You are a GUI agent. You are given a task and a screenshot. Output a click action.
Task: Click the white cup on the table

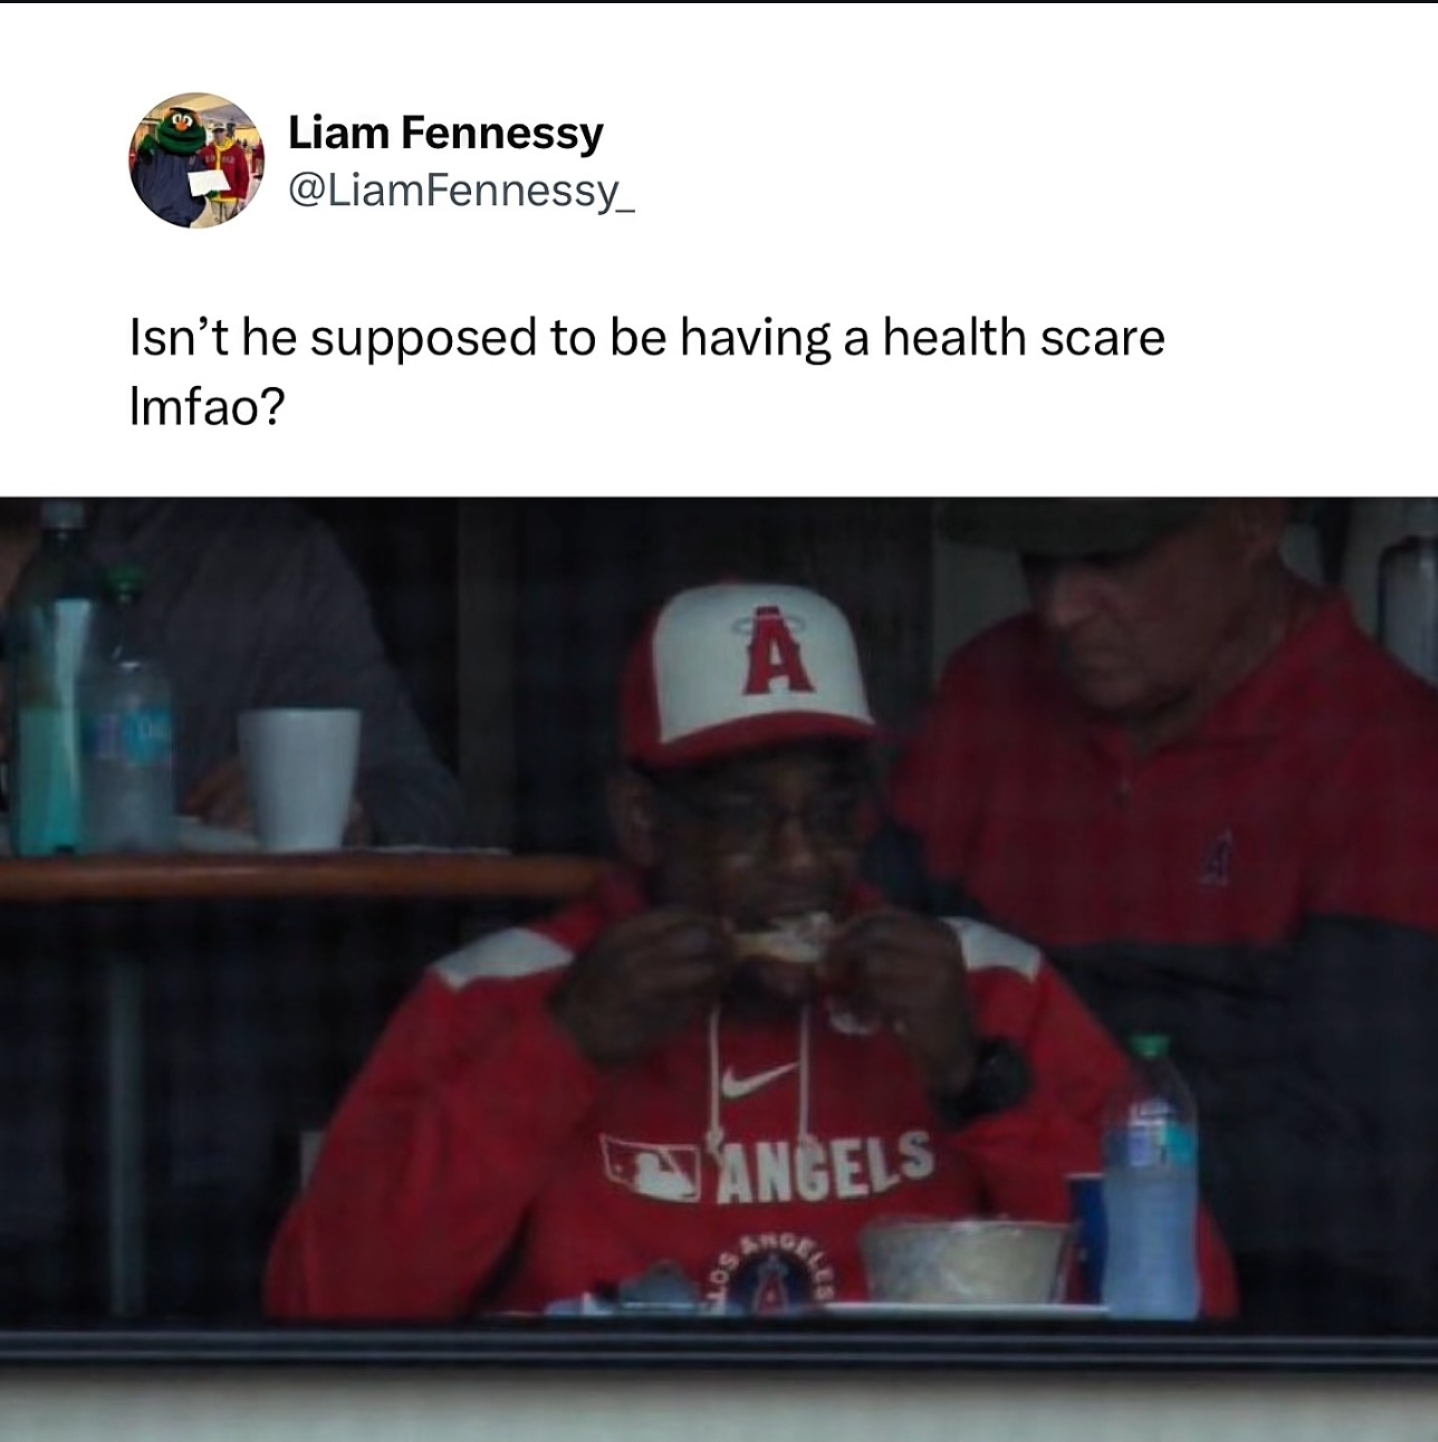point(299,778)
